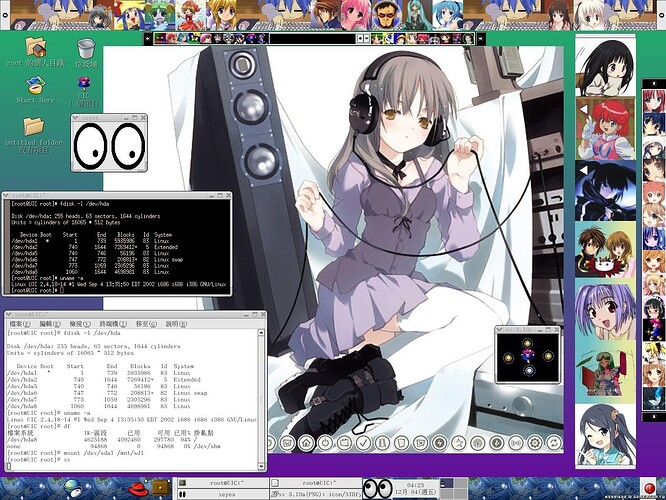Click the checkmark icon in the wallpaper dock

(x=363, y=443)
